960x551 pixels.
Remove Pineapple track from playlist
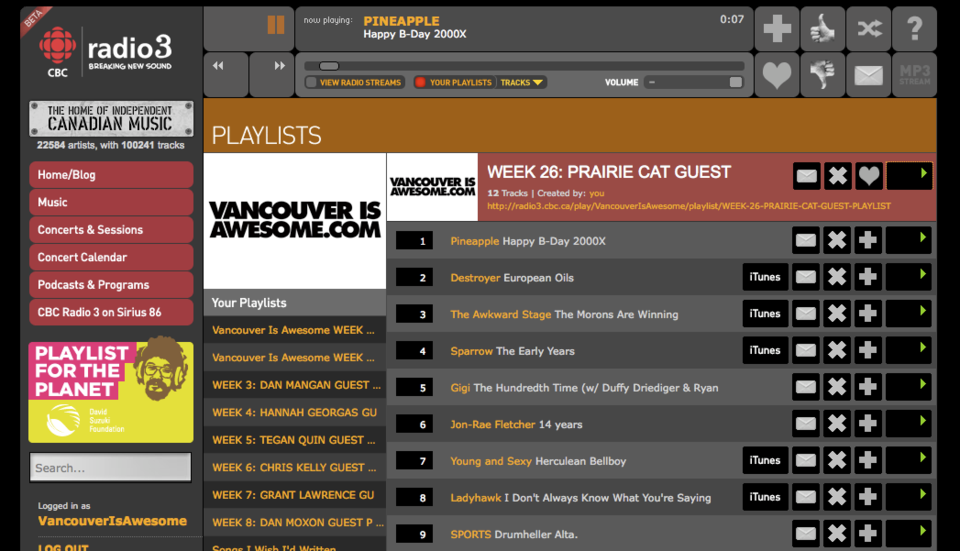[x=837, y=240]
